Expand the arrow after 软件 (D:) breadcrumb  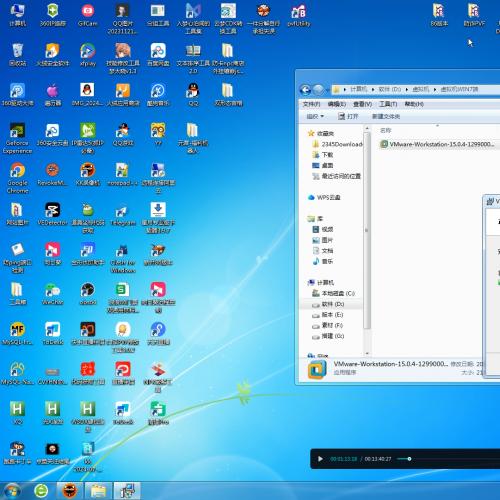click(407, 89)
